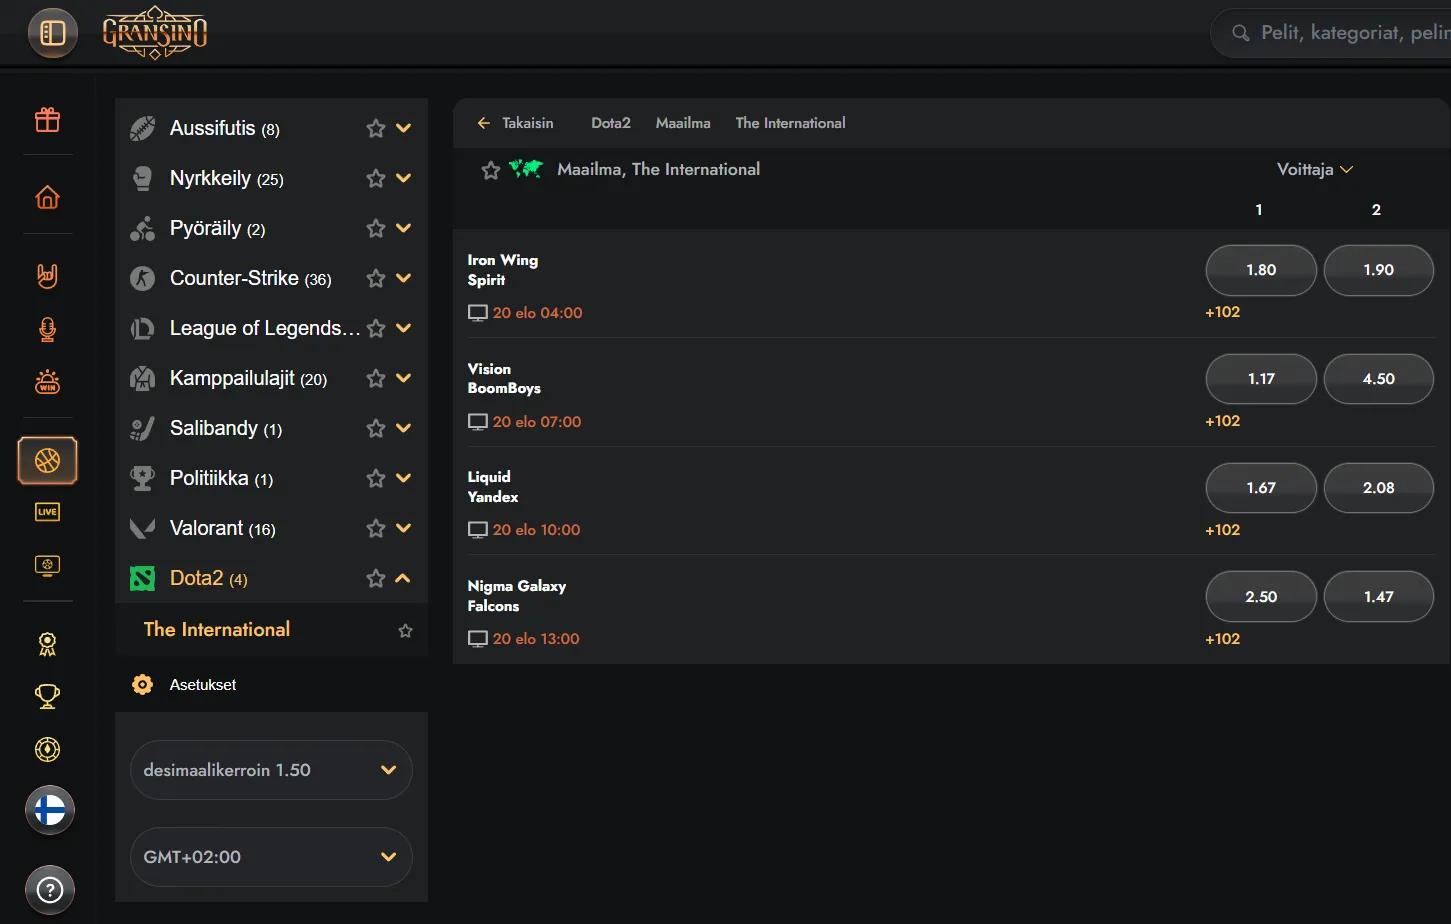Click the Asetukset gear icon
1451x924 pixels.
(143, 684)
